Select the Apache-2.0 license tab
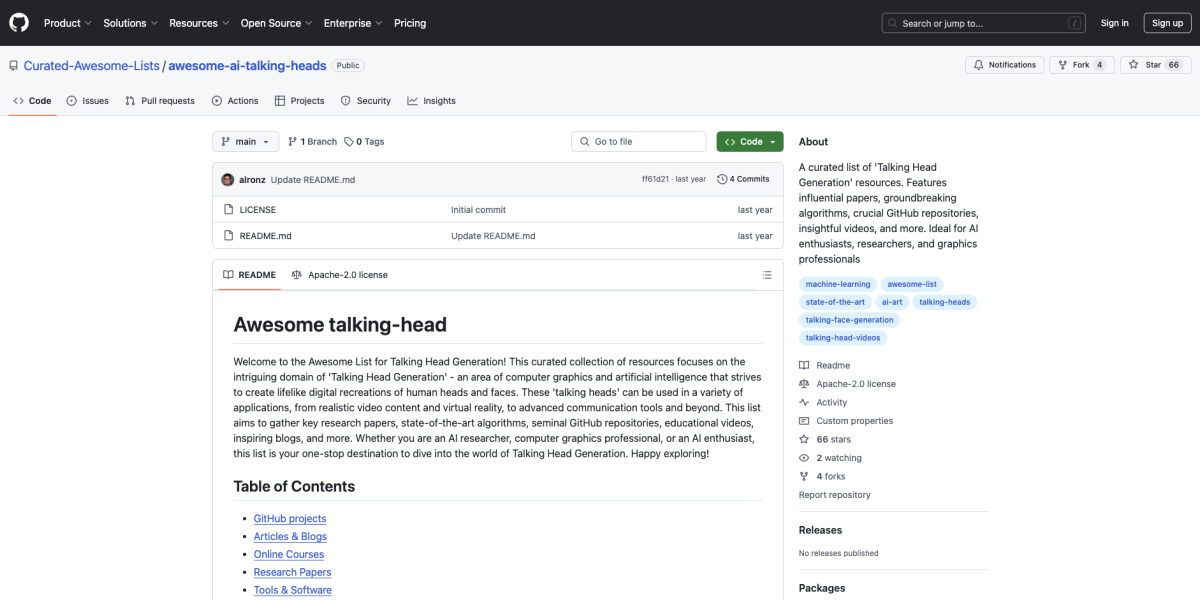Image resolution: width=1200 pixels, height=600 pixels. click(x=340, y=275)
